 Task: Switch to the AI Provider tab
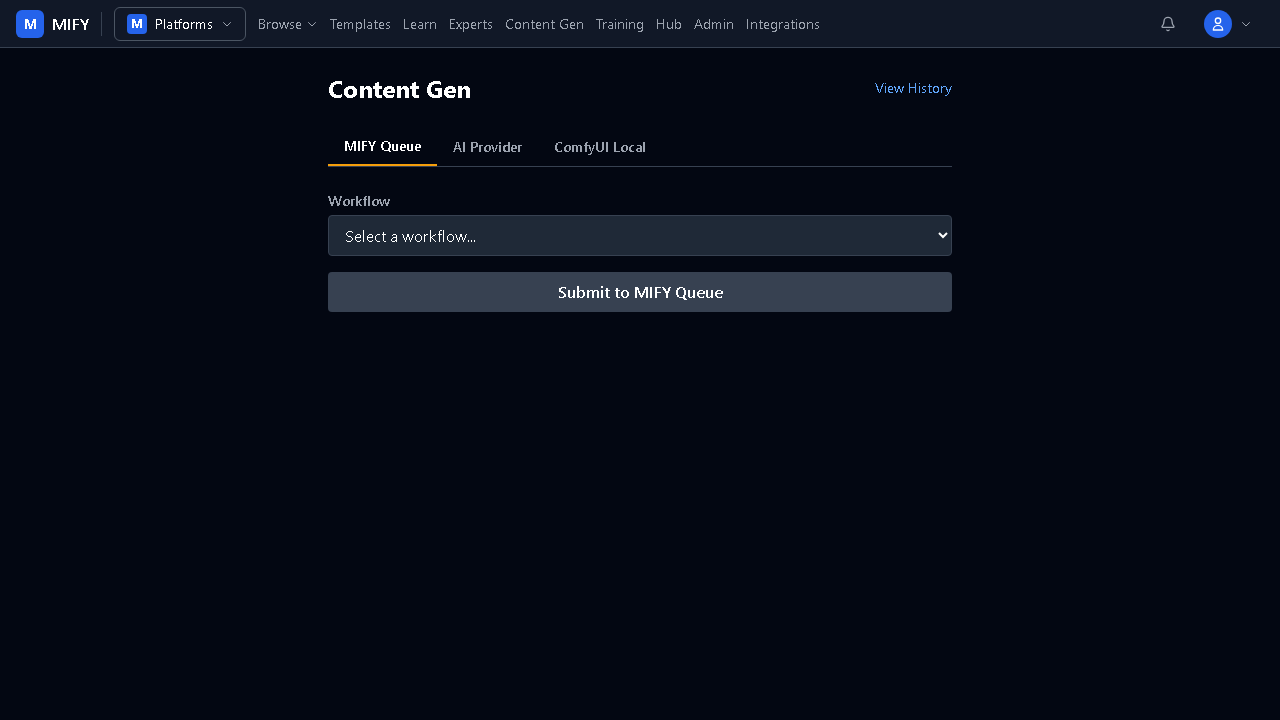coord(487,147)
